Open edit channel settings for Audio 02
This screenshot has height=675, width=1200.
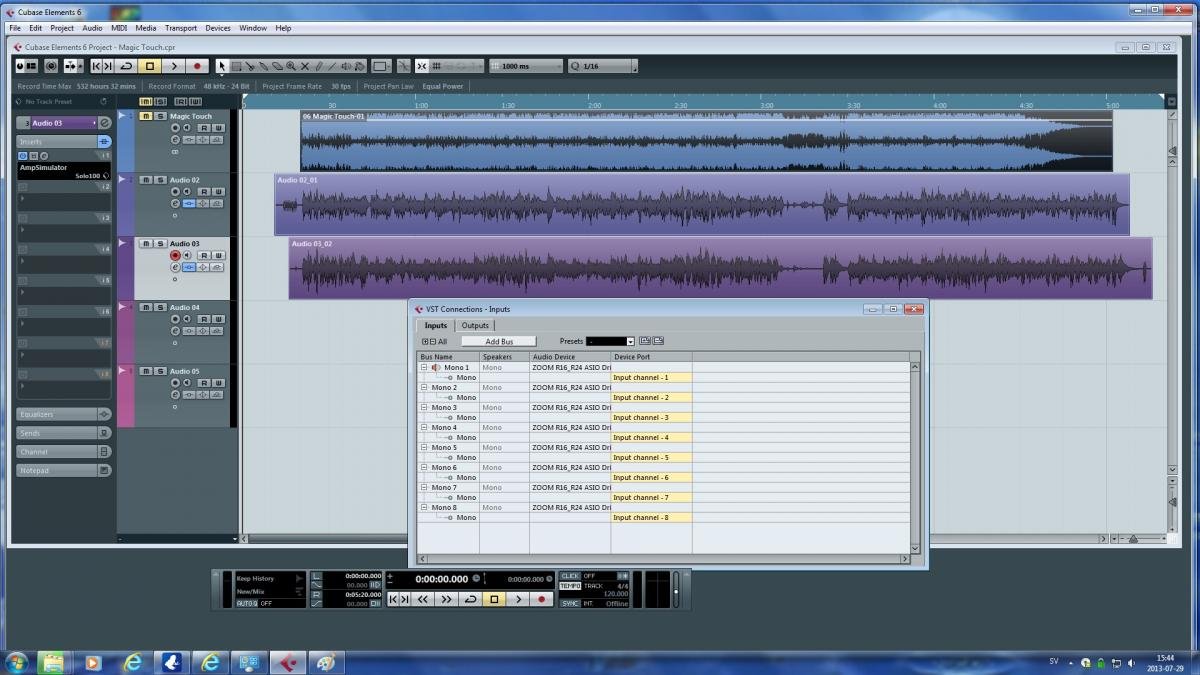click(175, 203)
